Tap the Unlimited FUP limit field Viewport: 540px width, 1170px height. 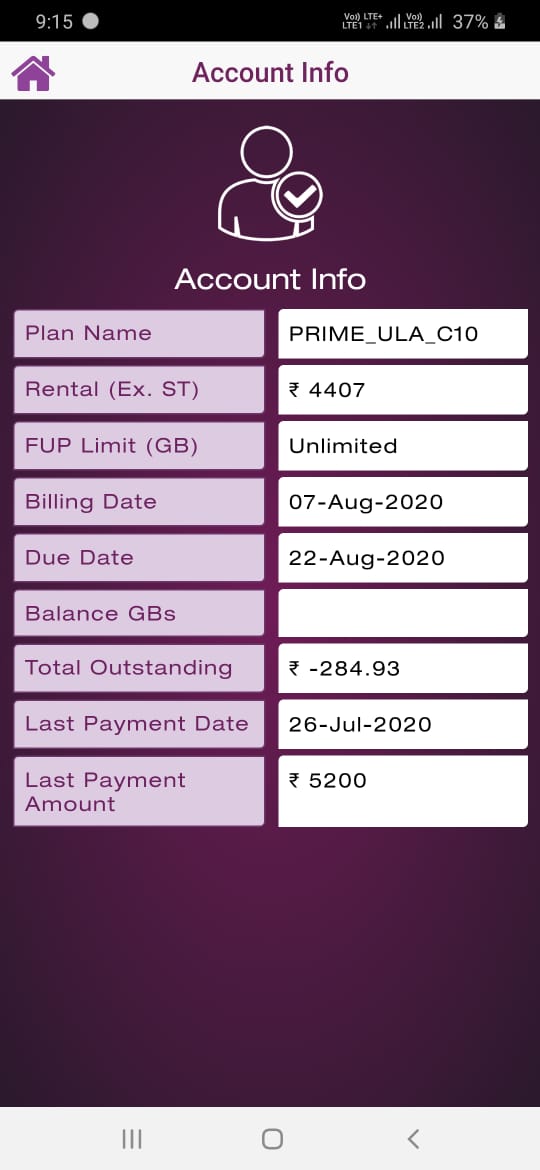coord(403,445)
